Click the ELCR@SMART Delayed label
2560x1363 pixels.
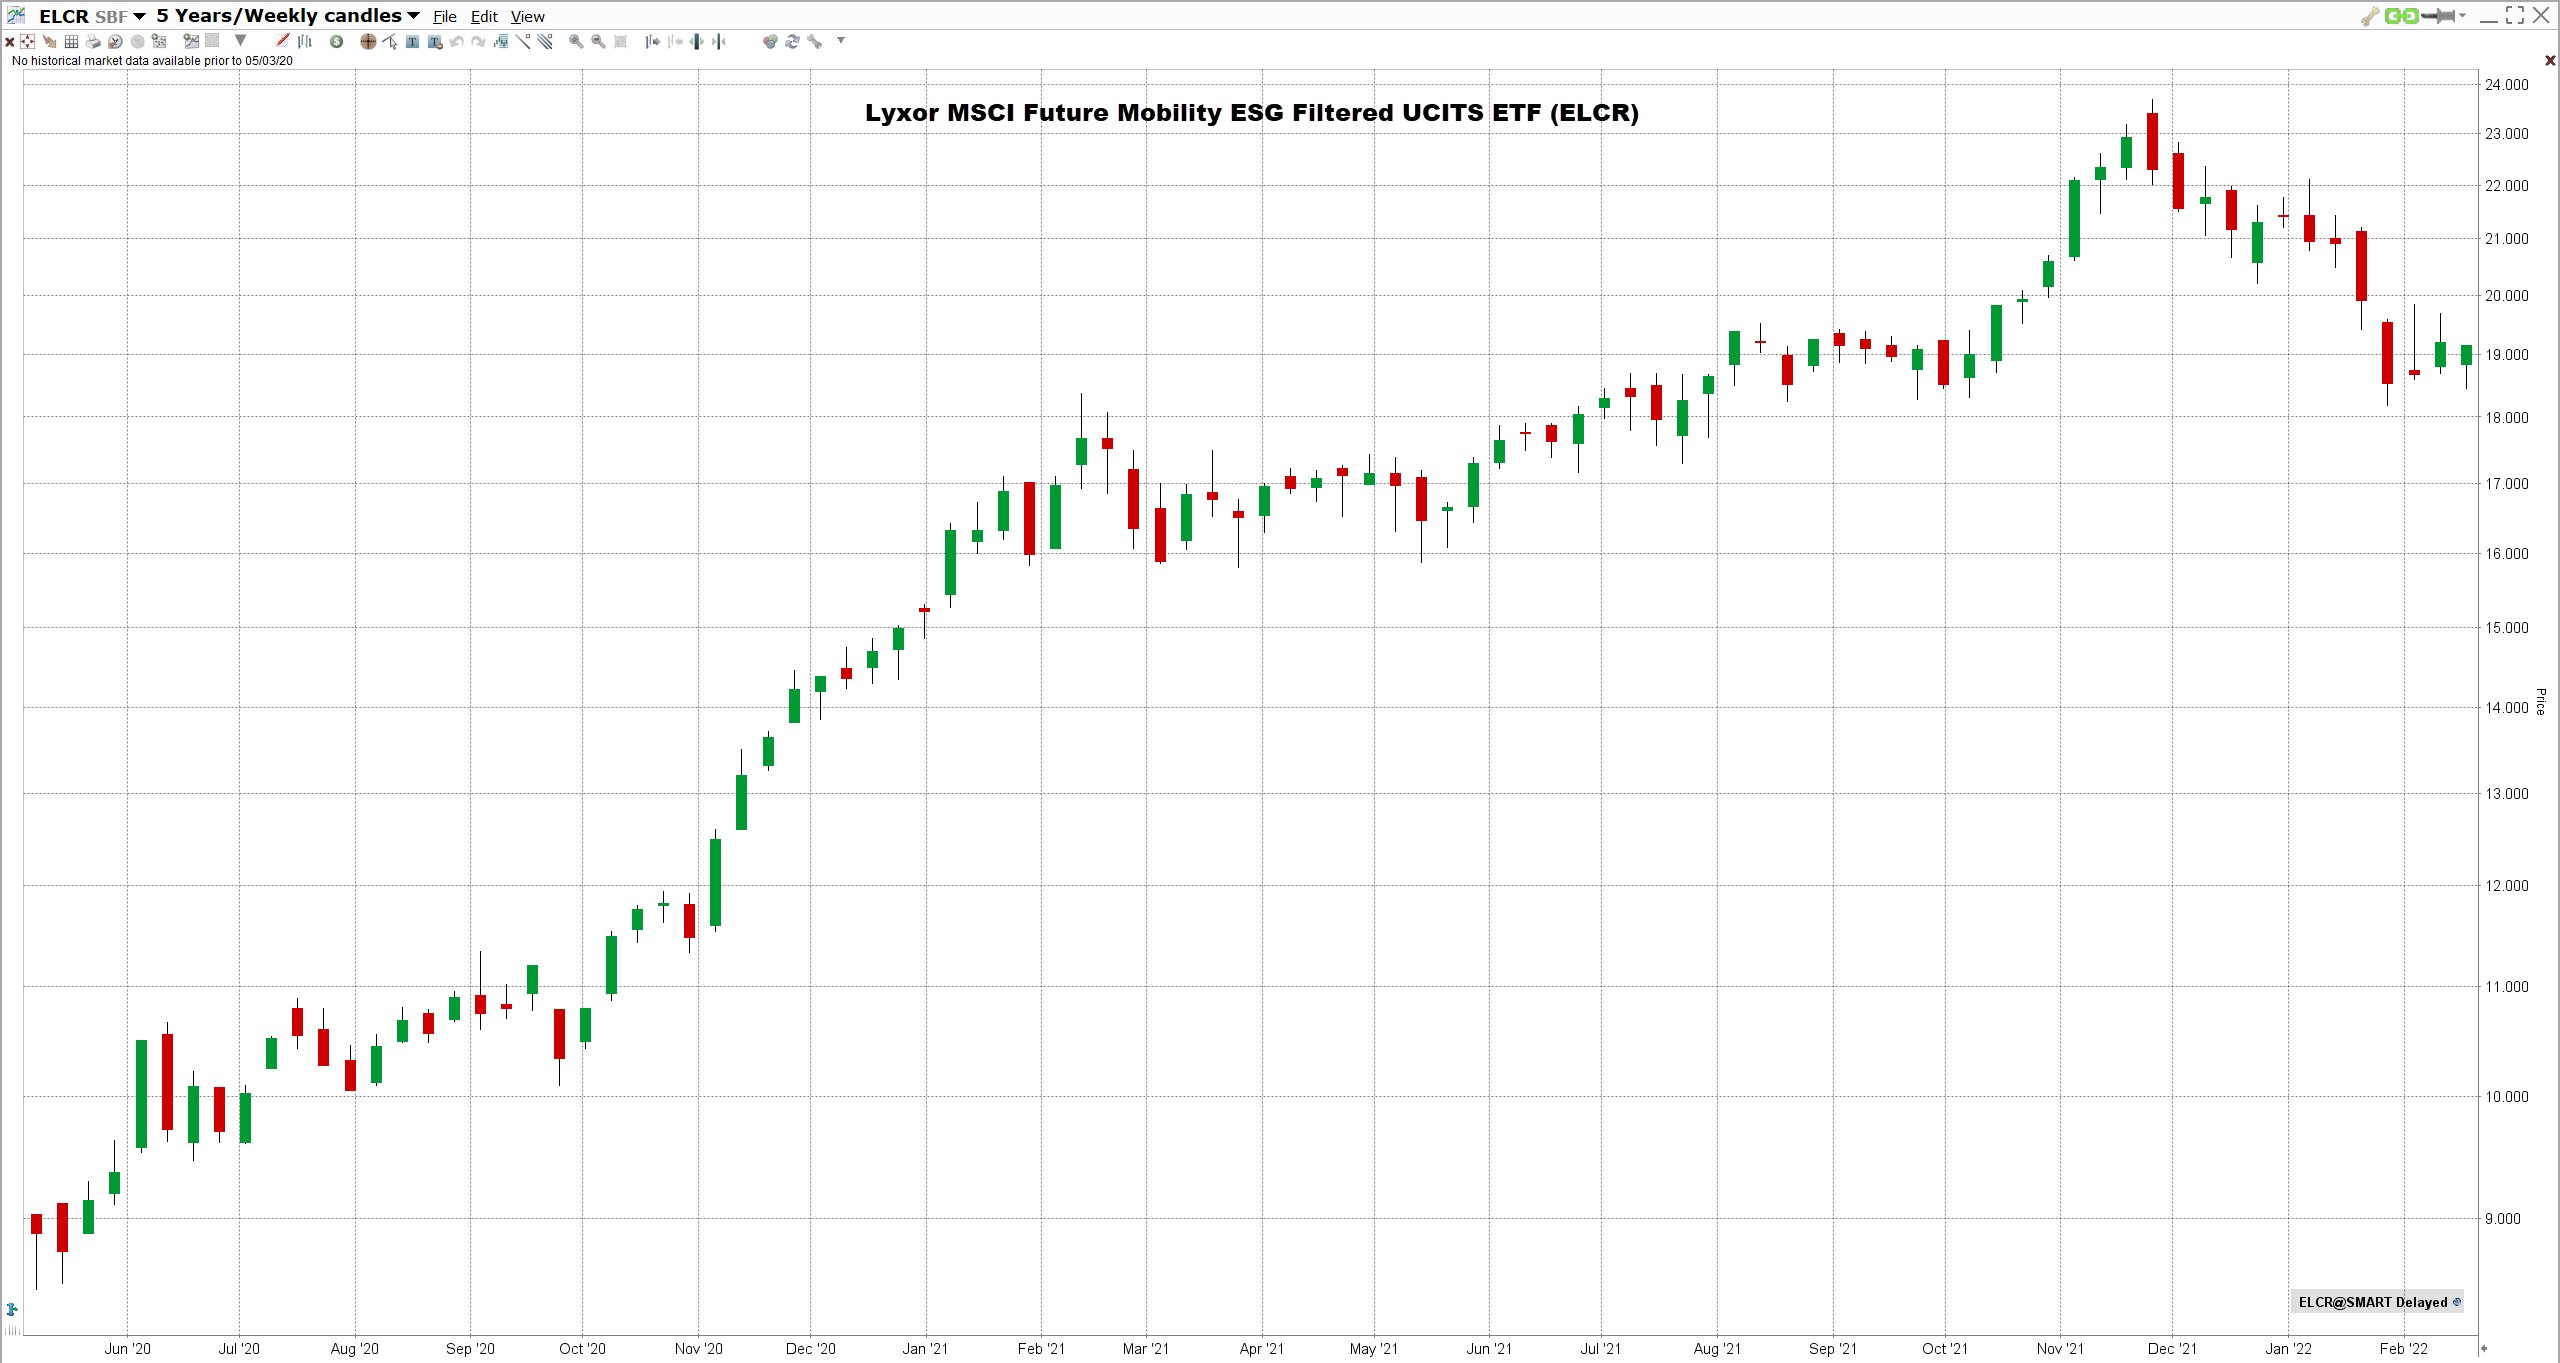click(x=2378, y=1302)
